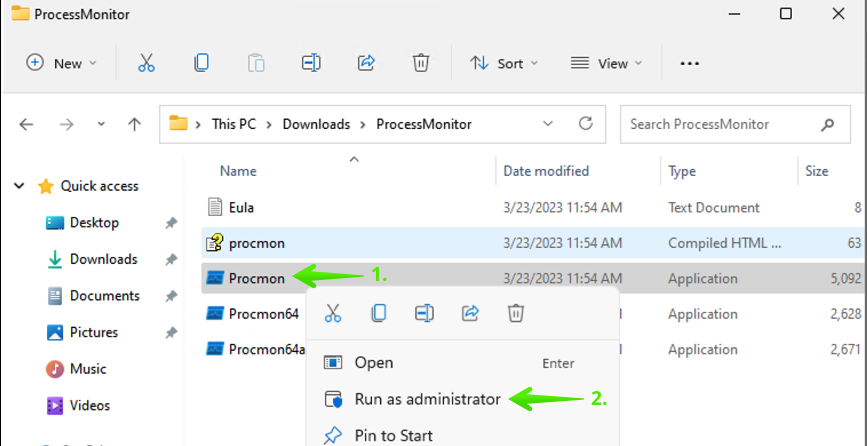
Task: Open Pictures in the sidebar
Action: click(x=94, y=332)
